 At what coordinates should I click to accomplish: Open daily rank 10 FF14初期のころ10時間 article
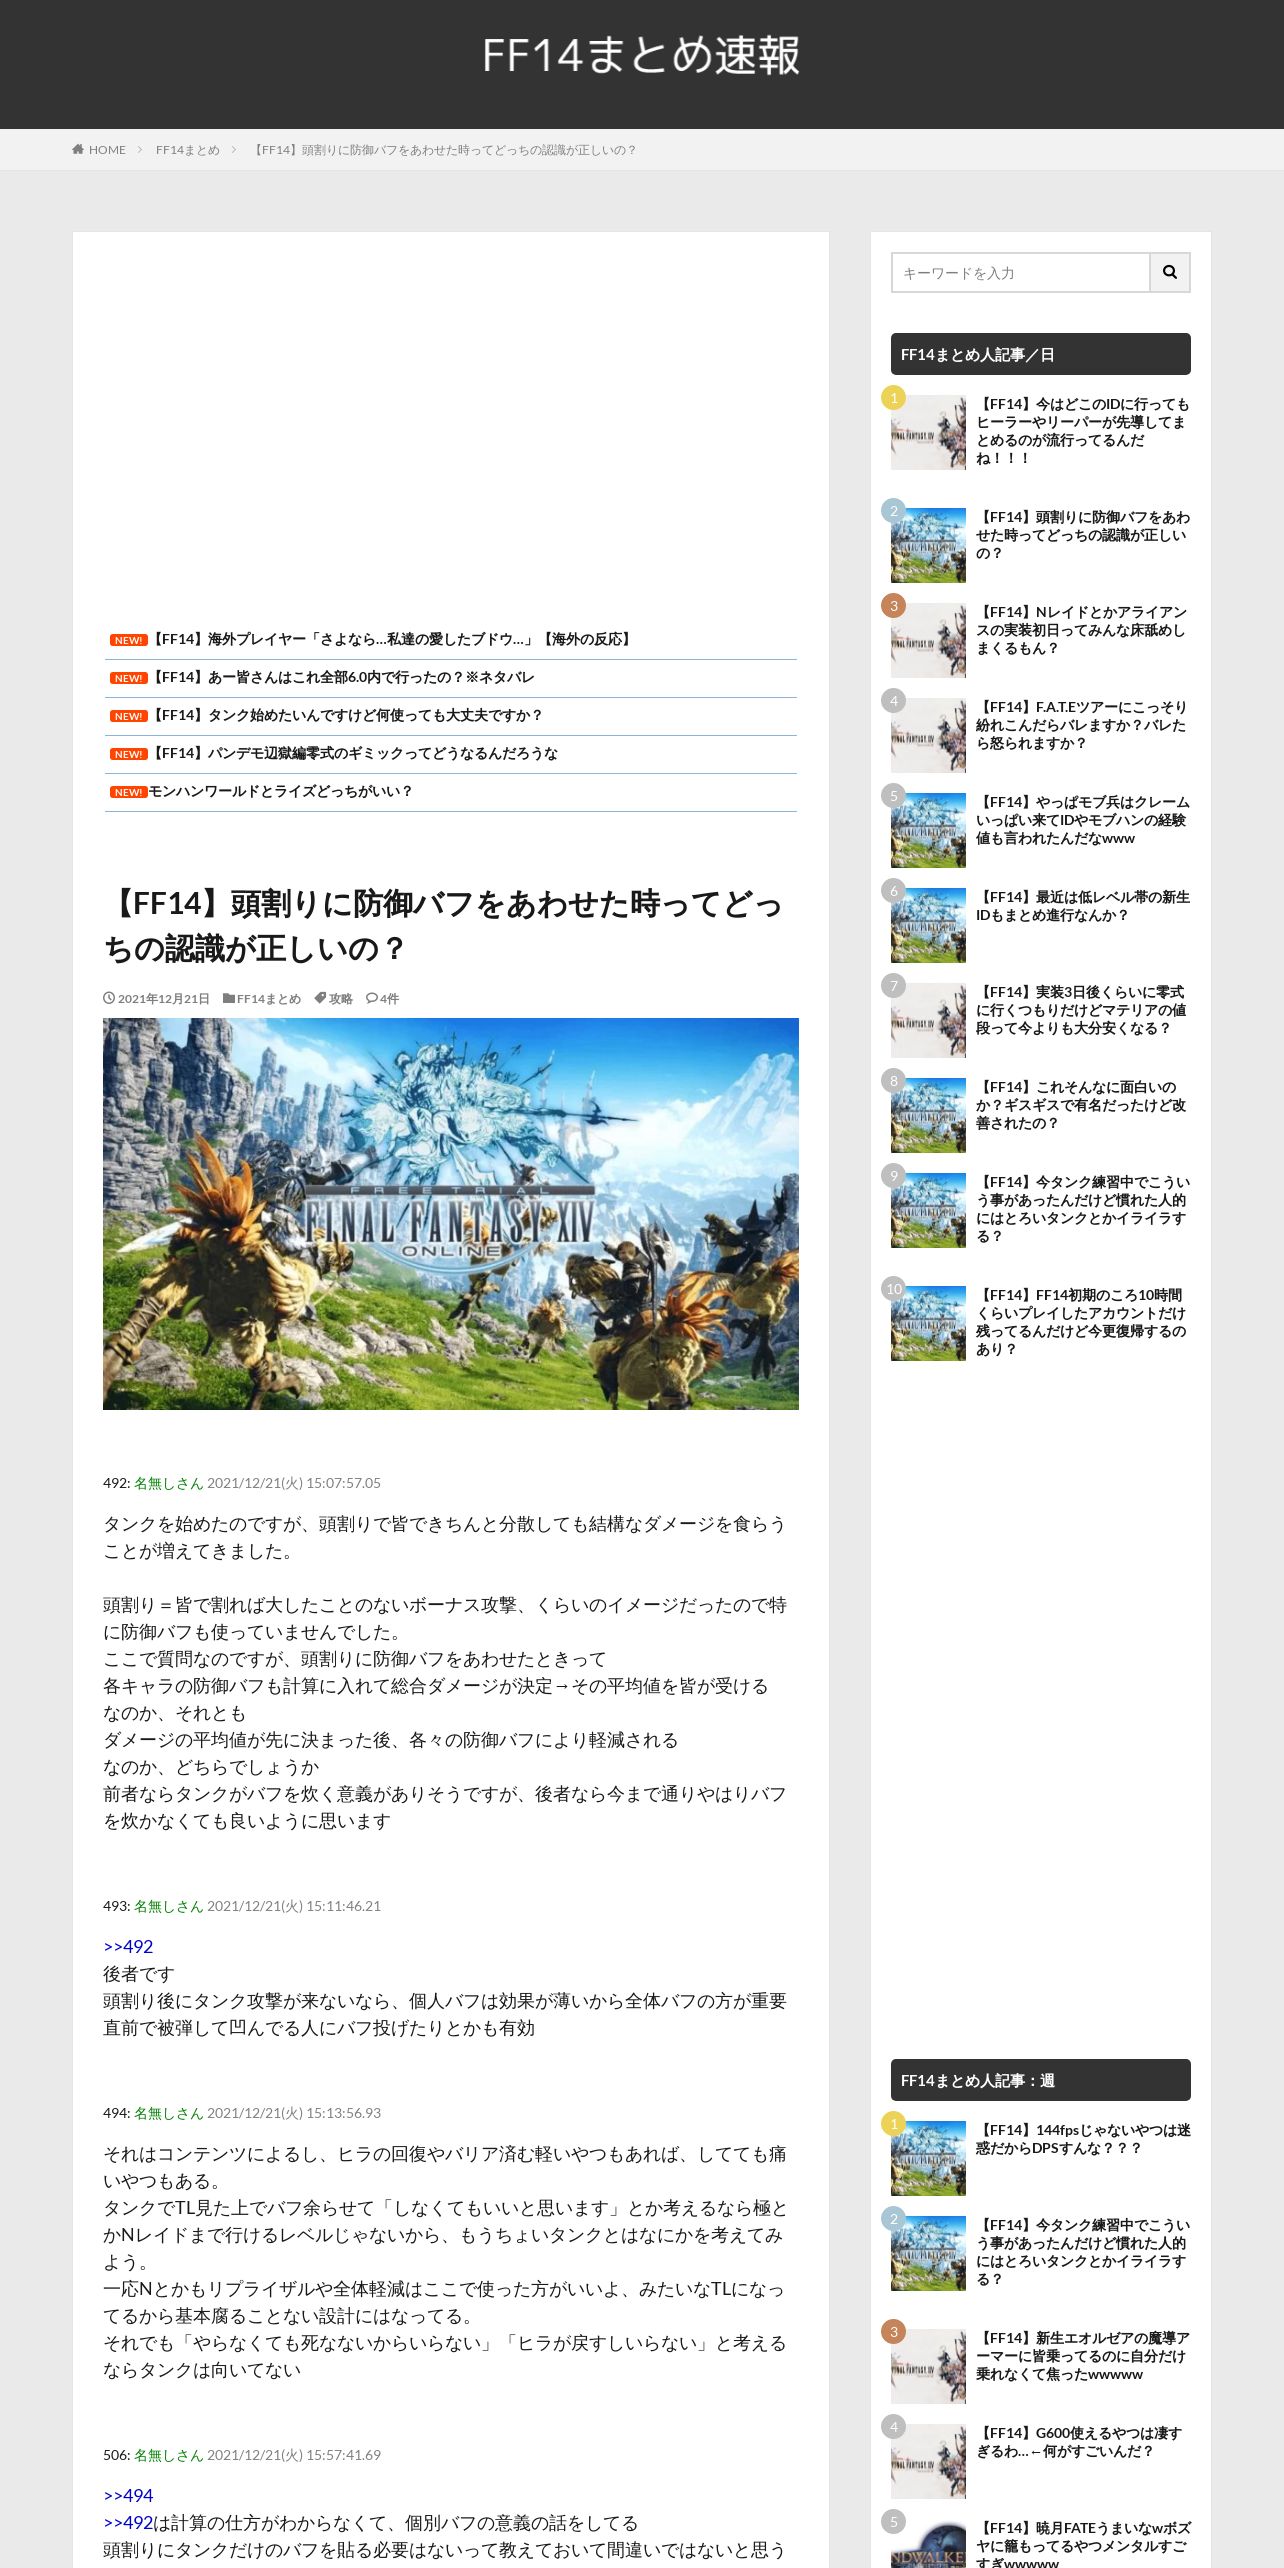coord(1083,1322)
